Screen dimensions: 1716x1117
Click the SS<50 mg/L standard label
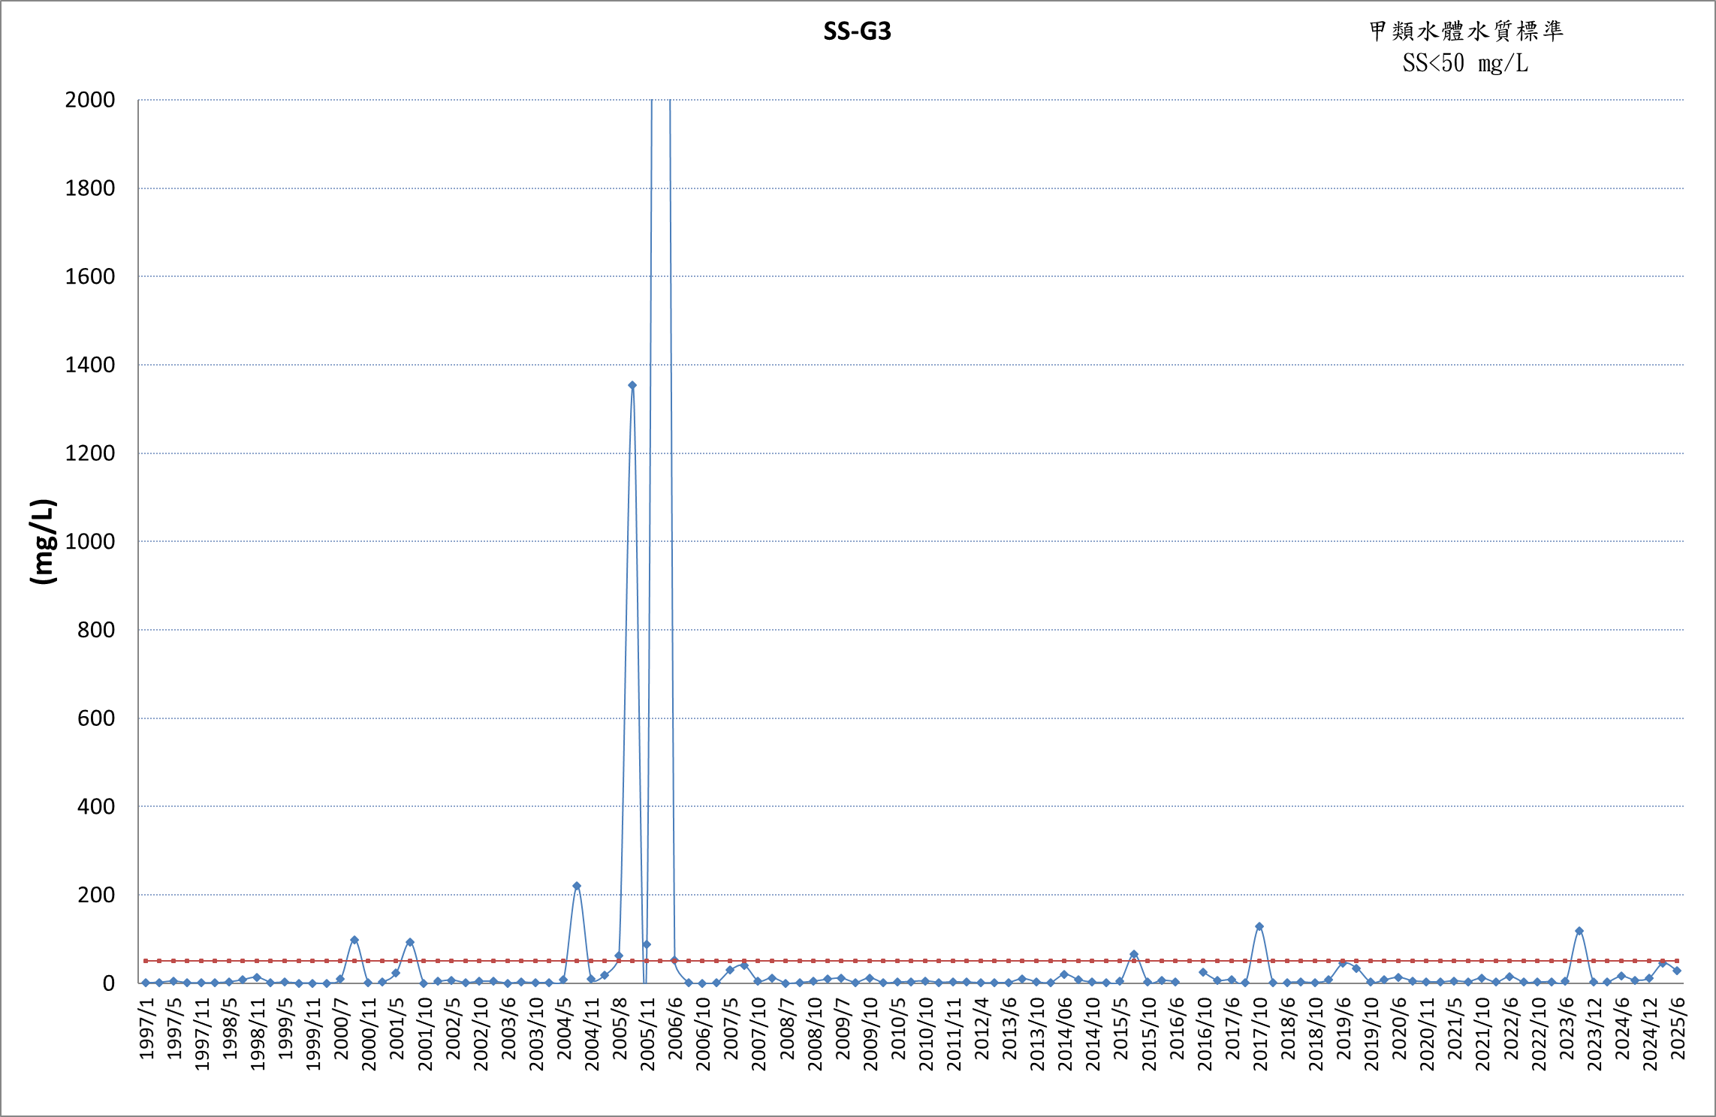[x=1465, y=64]
